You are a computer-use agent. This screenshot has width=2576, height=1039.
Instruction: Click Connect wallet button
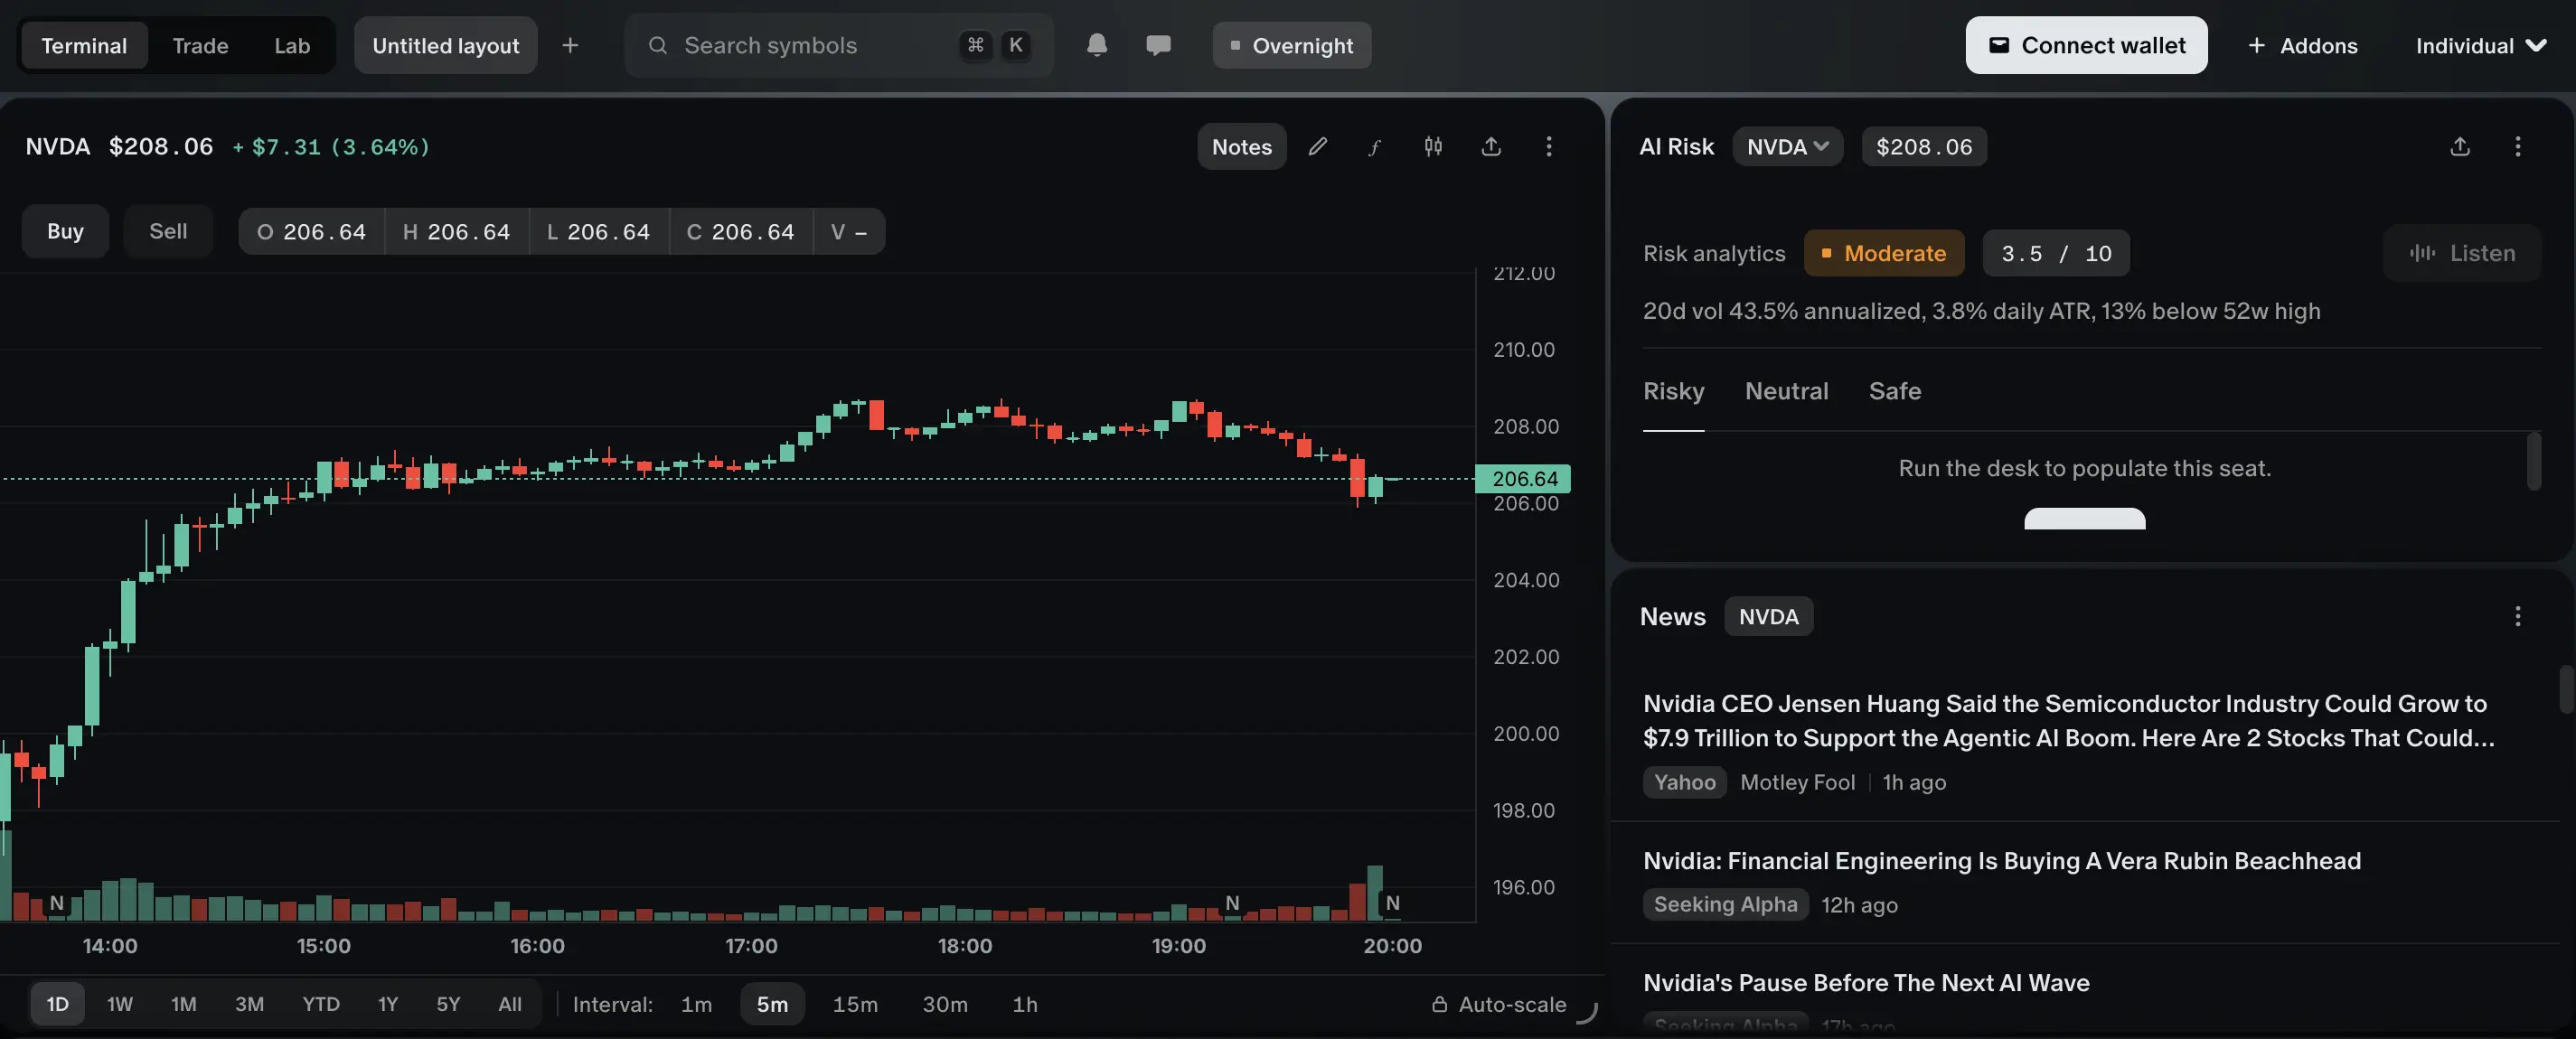pyautogui.click(x=2086, y=45)
